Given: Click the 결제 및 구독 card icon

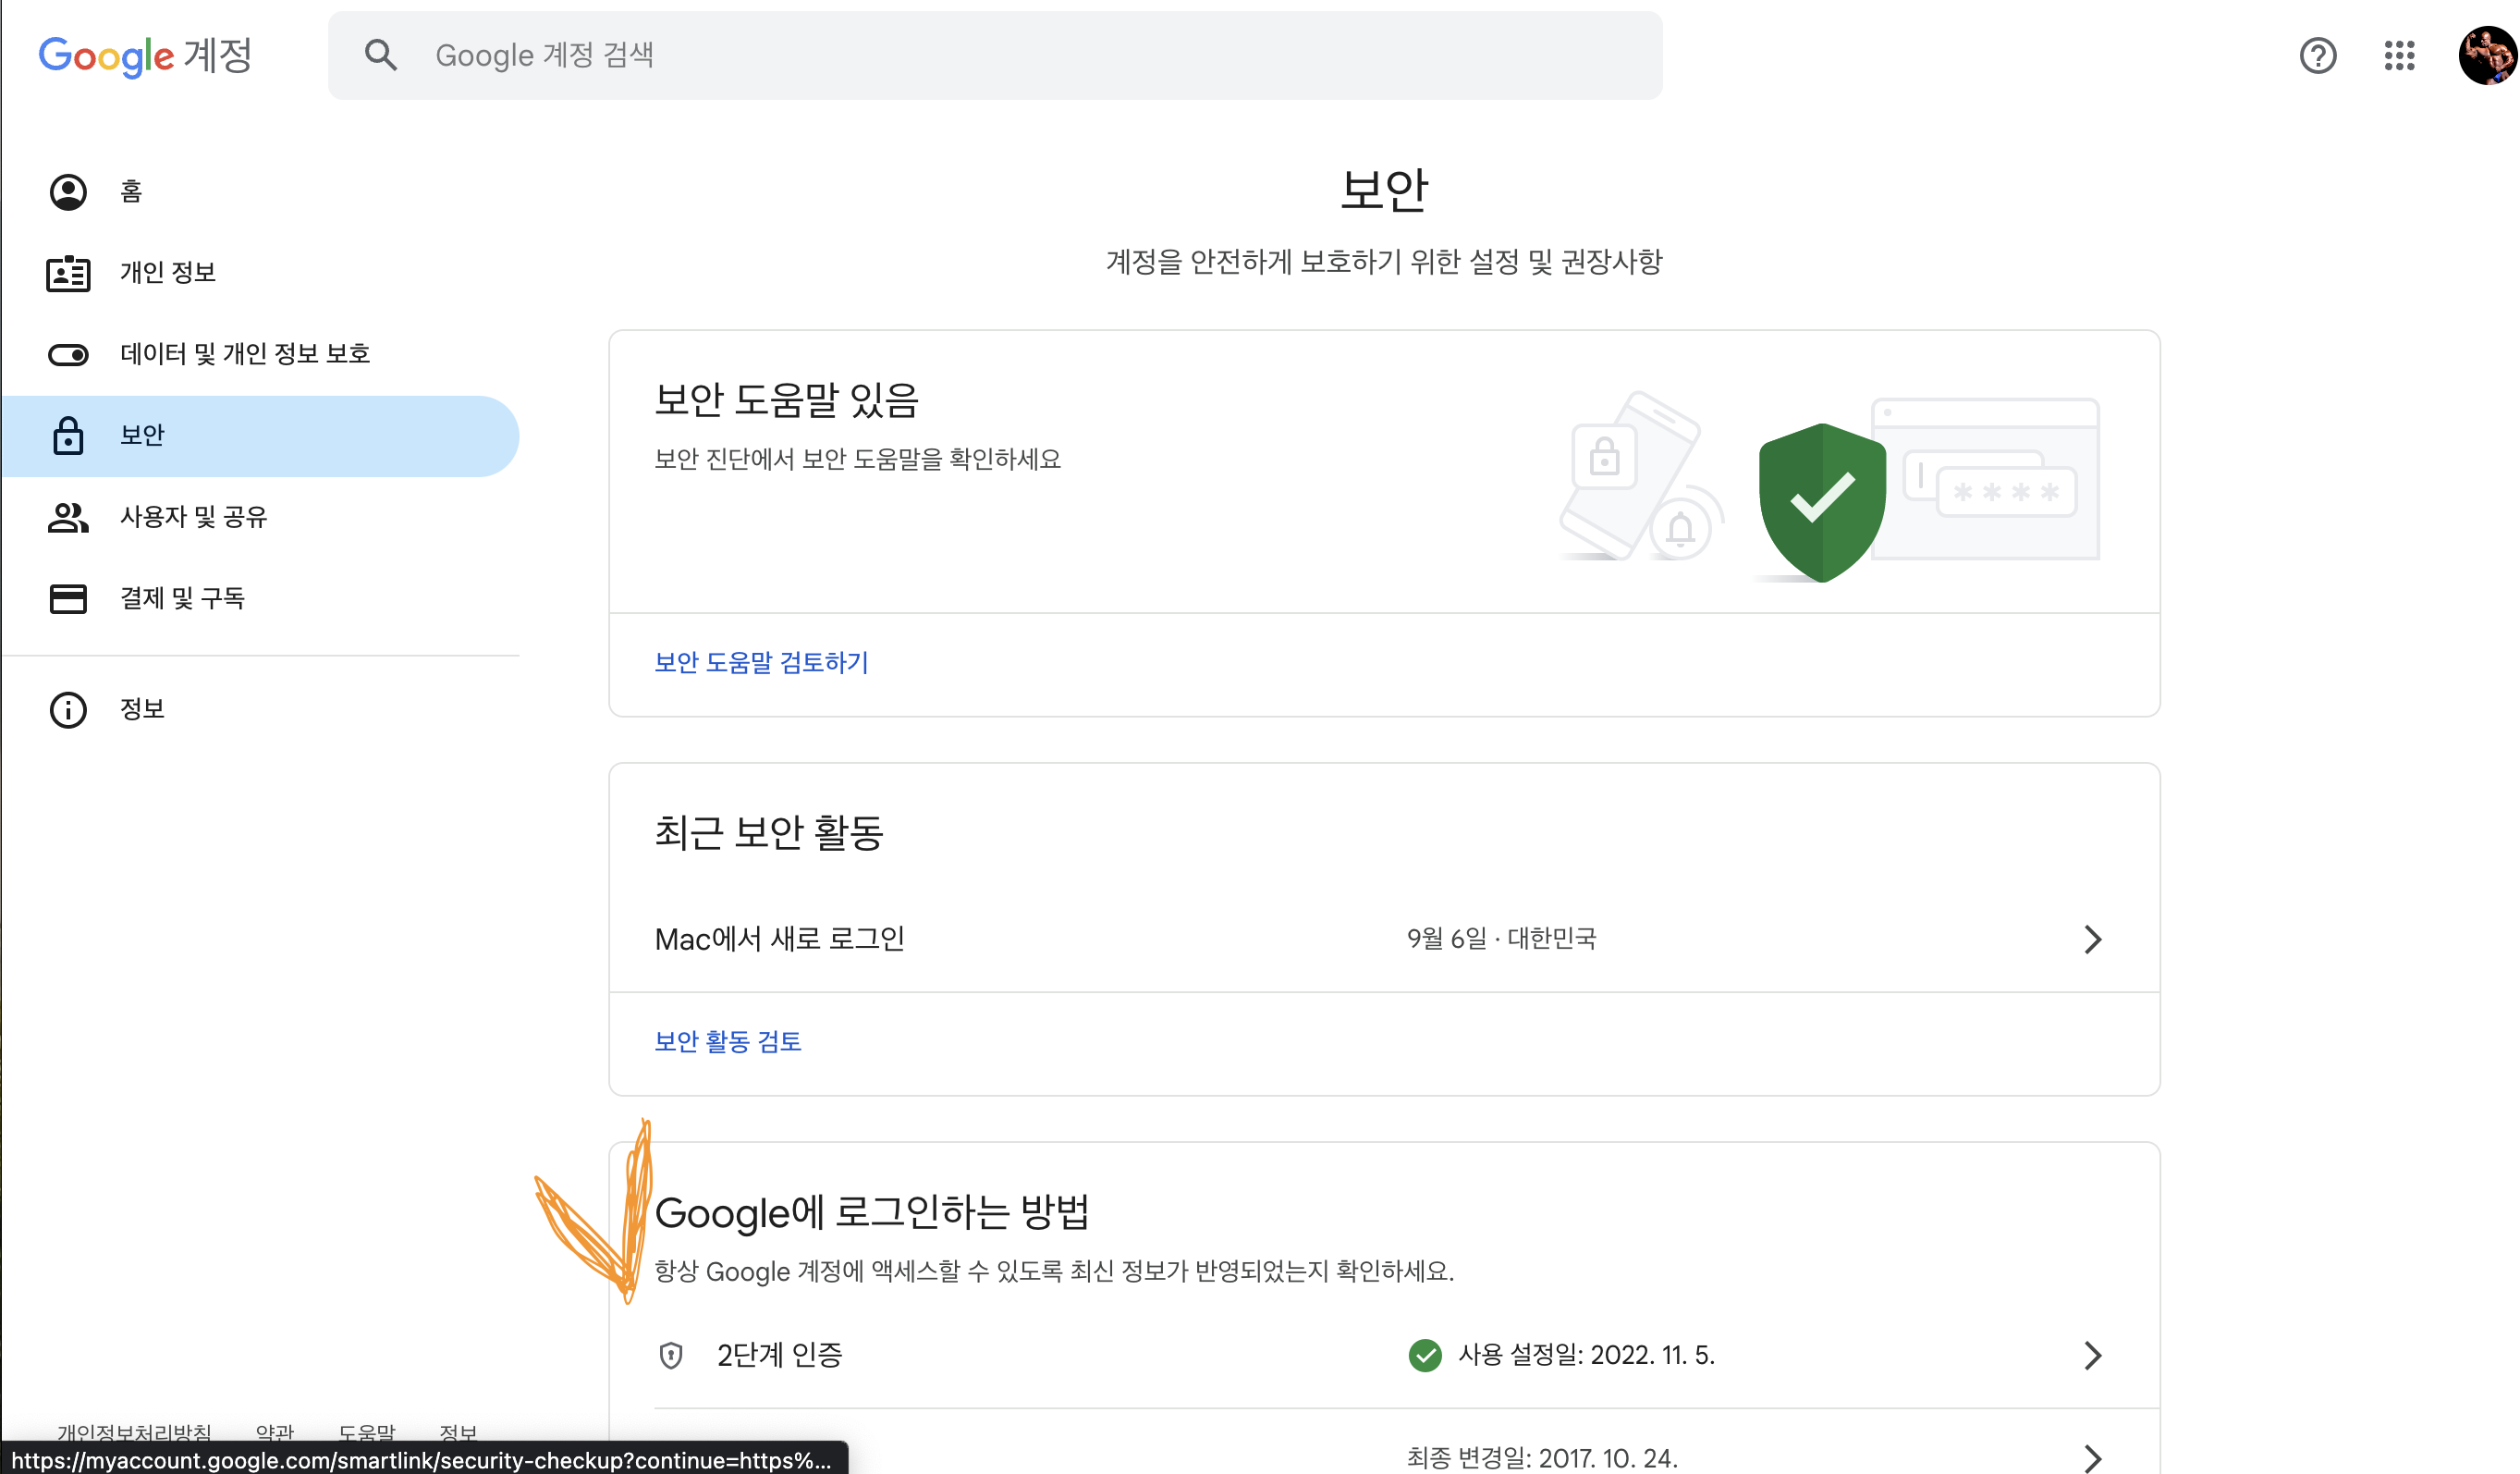Looking at the screenshot, I should (x=68, y=598).
